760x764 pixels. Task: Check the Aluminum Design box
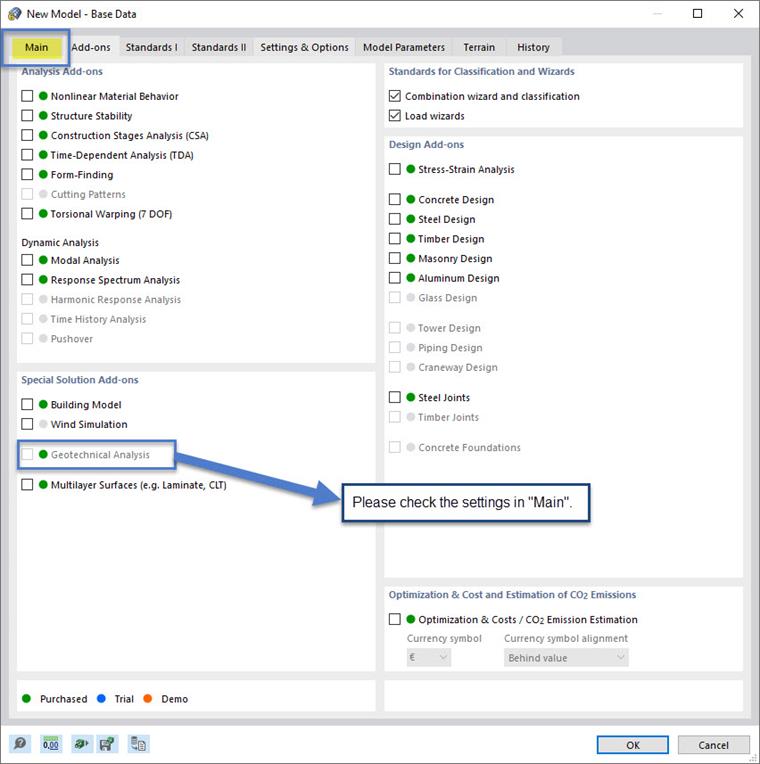395,278
